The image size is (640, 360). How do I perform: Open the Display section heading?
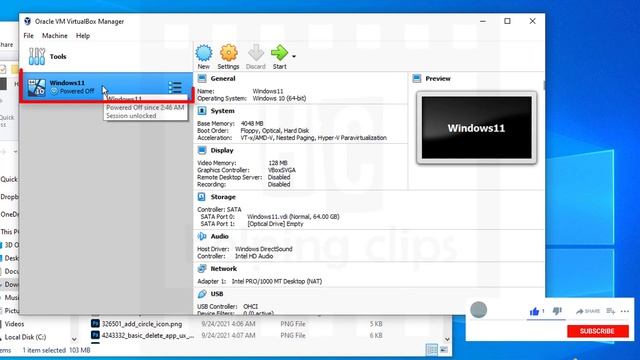222,150
